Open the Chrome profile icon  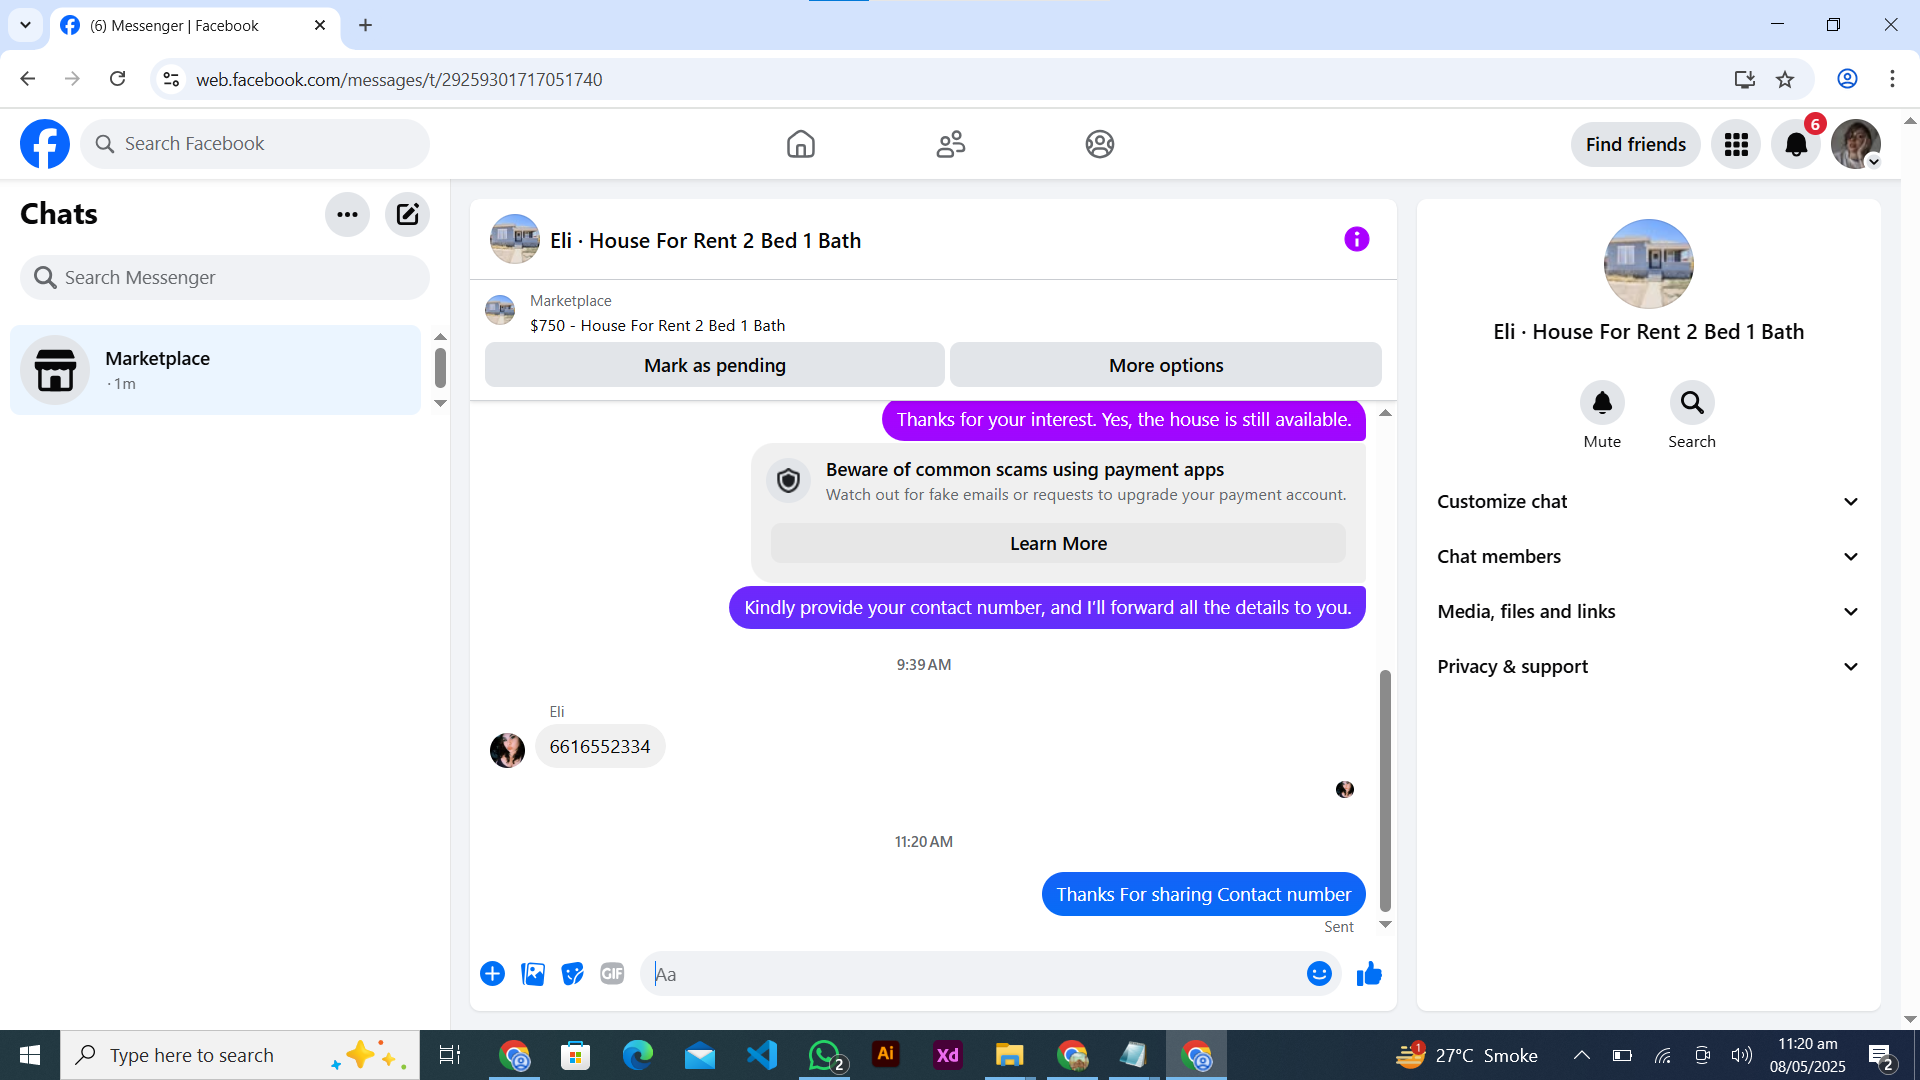pyautogui.click(x=1847, y=79)
